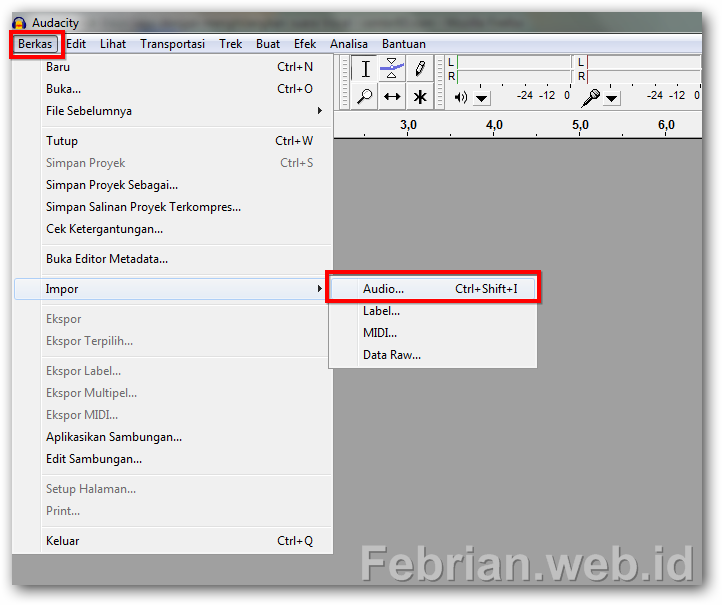The image size is (722, 605).
Task: Open the Bantuan menu
Action: (404, 44)
